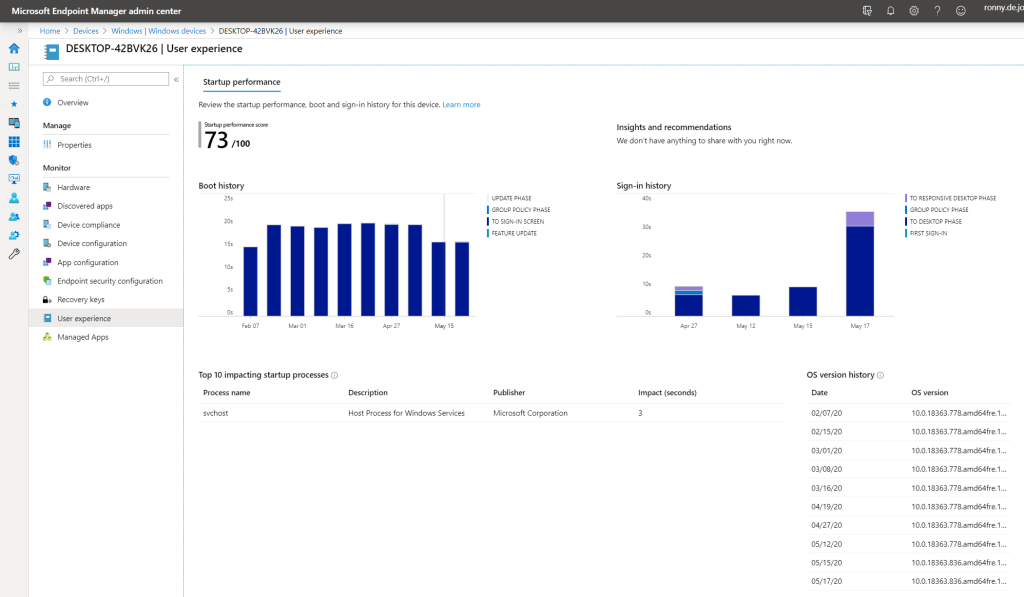This screenshot has width=1024, height=597.
Task: Open Device compliance in the Monitor menu
Action: [88, 225]
